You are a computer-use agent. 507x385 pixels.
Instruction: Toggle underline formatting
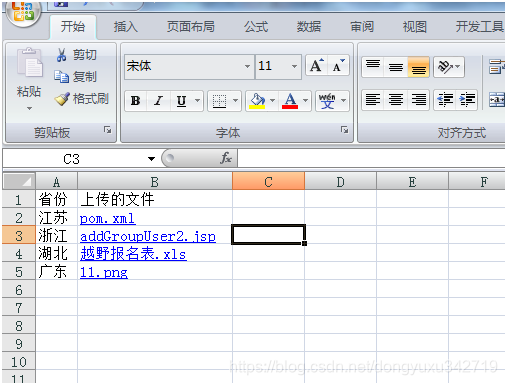tap(181, 101)
